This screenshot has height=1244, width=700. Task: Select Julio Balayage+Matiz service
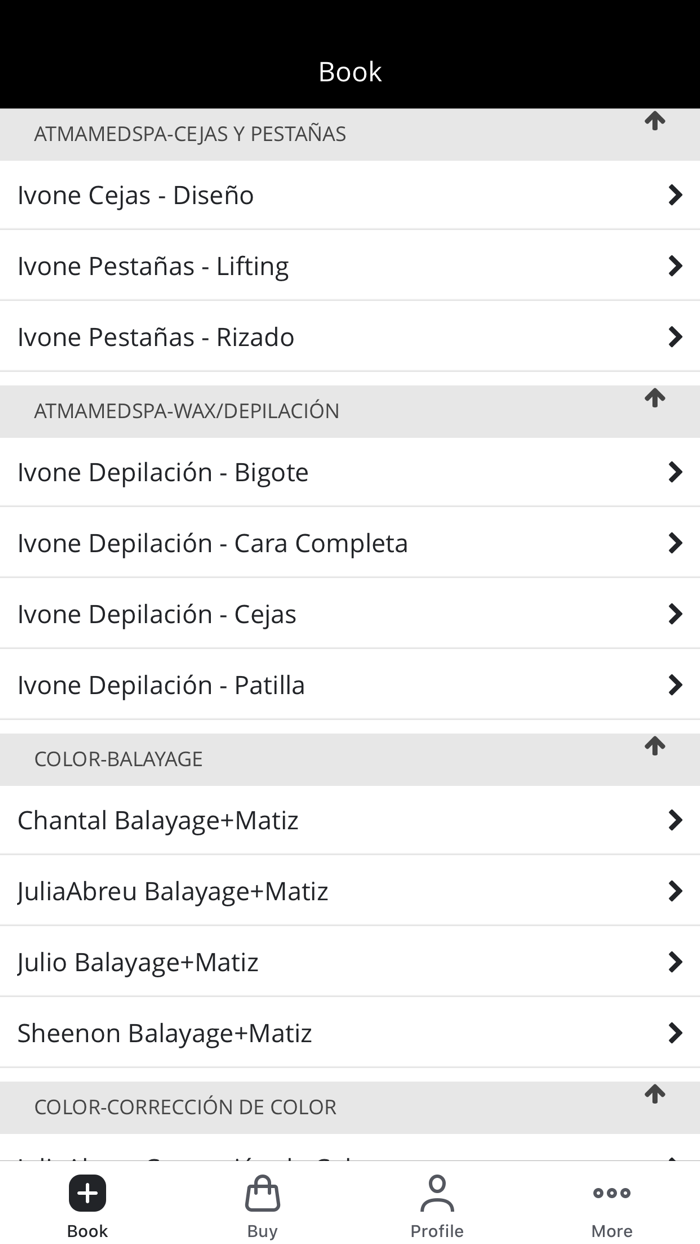click(x=138, y=962)
